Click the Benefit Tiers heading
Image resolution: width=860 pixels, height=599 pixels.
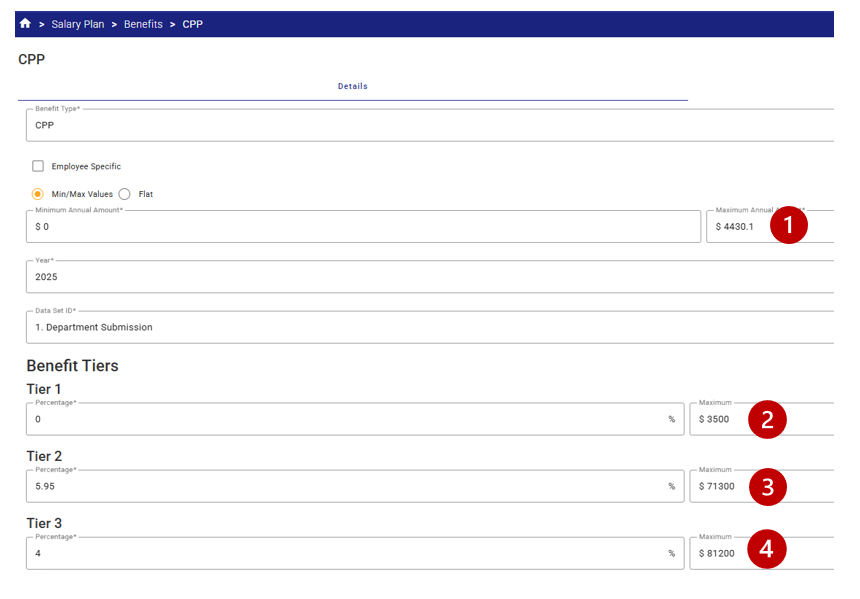[72, 365]
